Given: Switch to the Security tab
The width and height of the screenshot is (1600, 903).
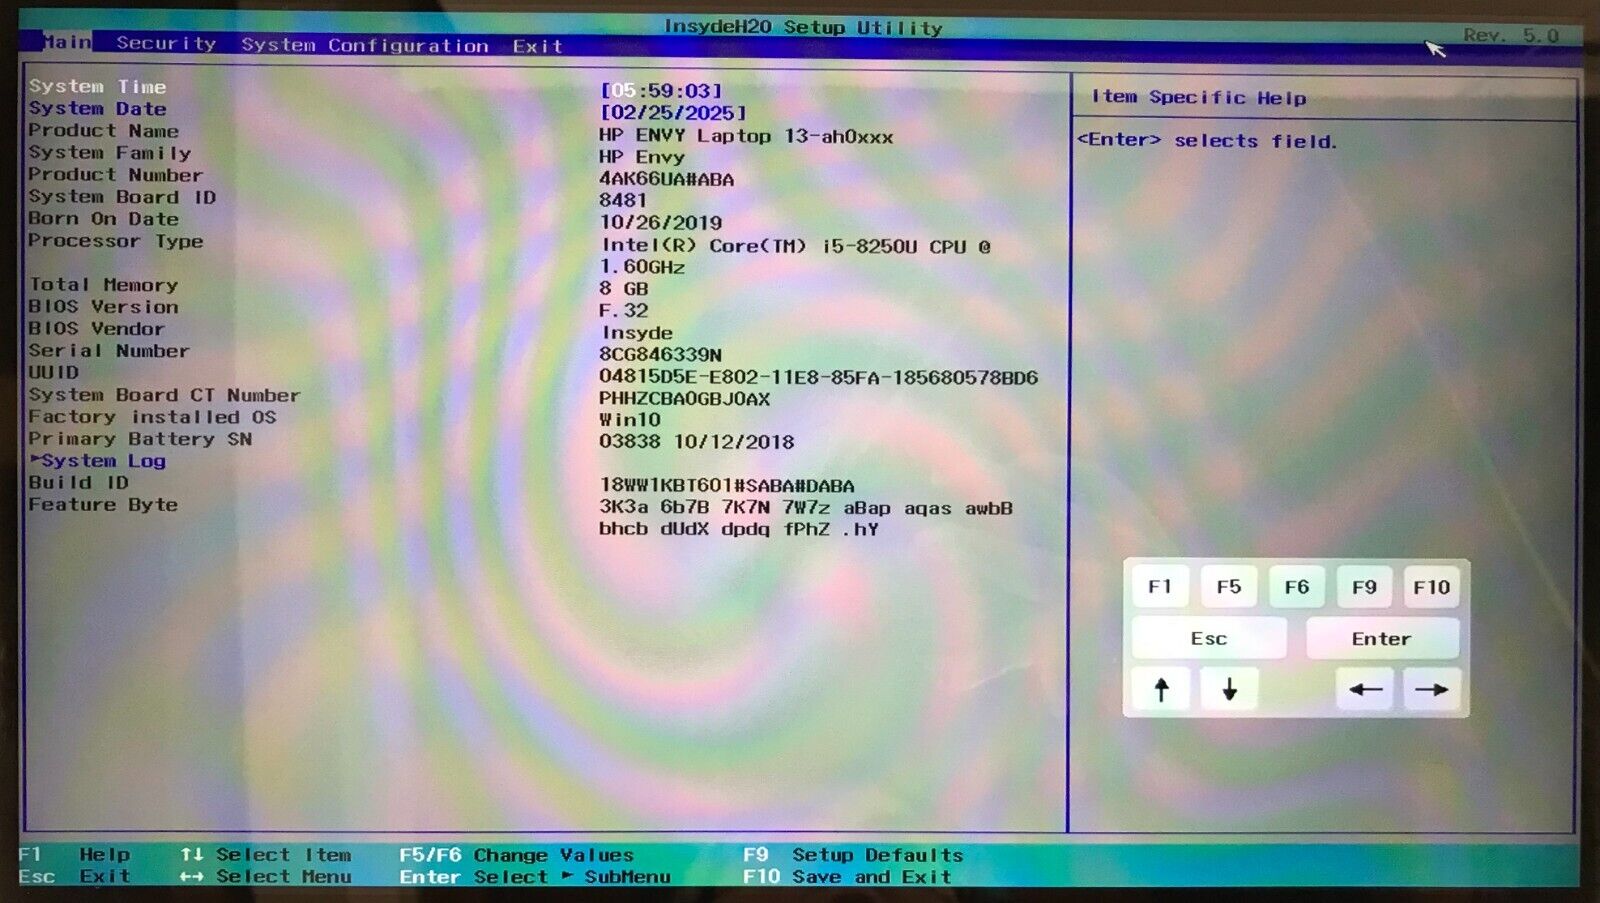Looking at the screenshot, I should coord(166,43).
